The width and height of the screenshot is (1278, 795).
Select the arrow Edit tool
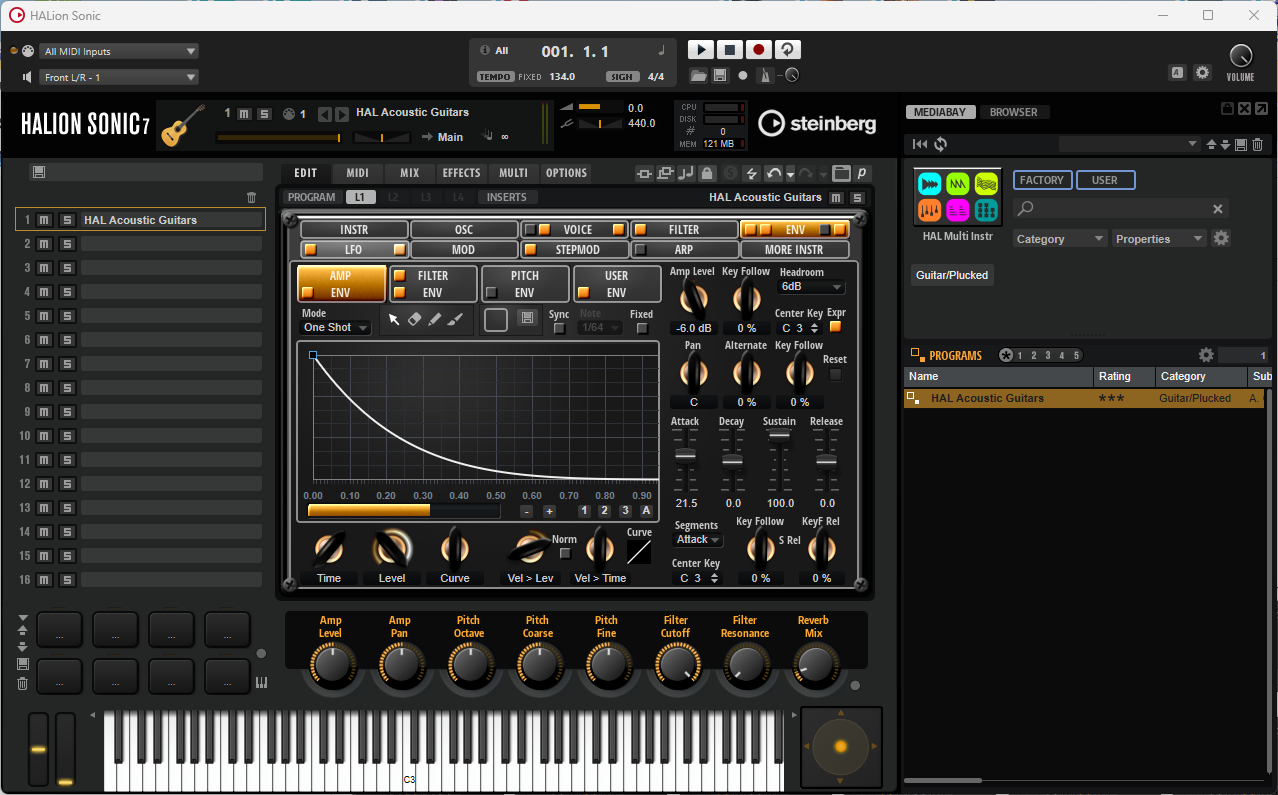(394, 319)
